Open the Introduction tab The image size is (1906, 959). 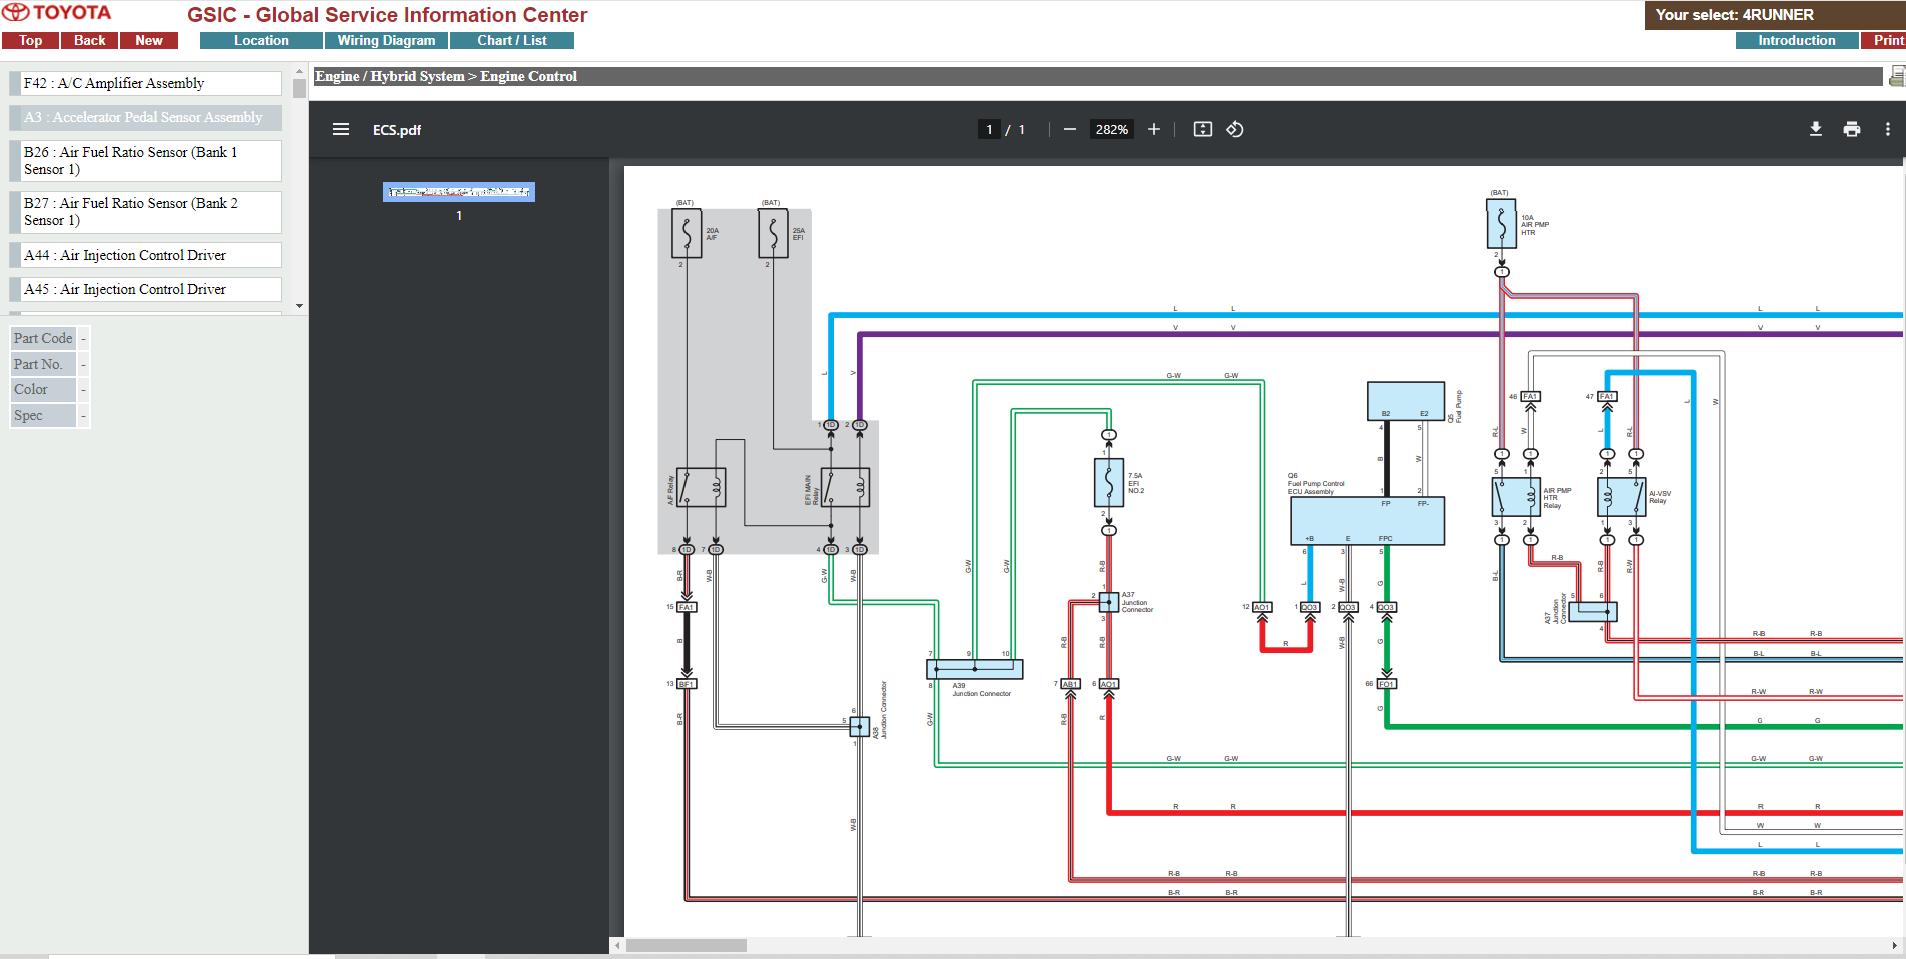(x=1797, y=41)
